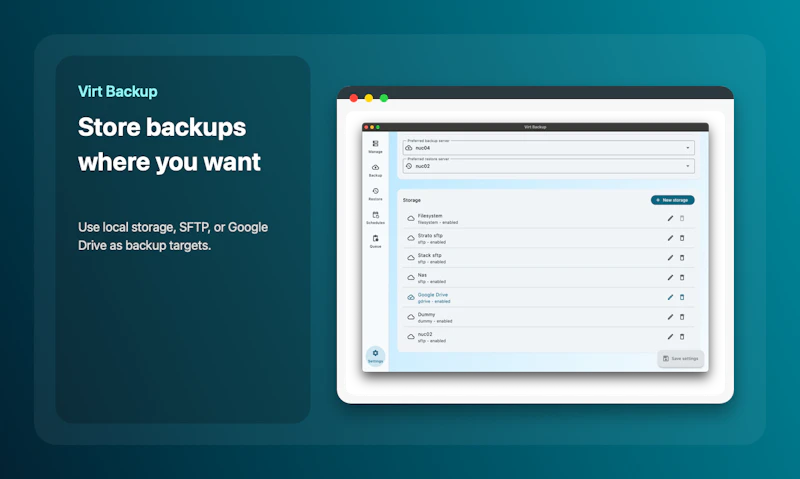The image size is (800, 479).
Task: Click the 'Virt Backup' window title
Action: pyautogui.click(x=535, y=127)
